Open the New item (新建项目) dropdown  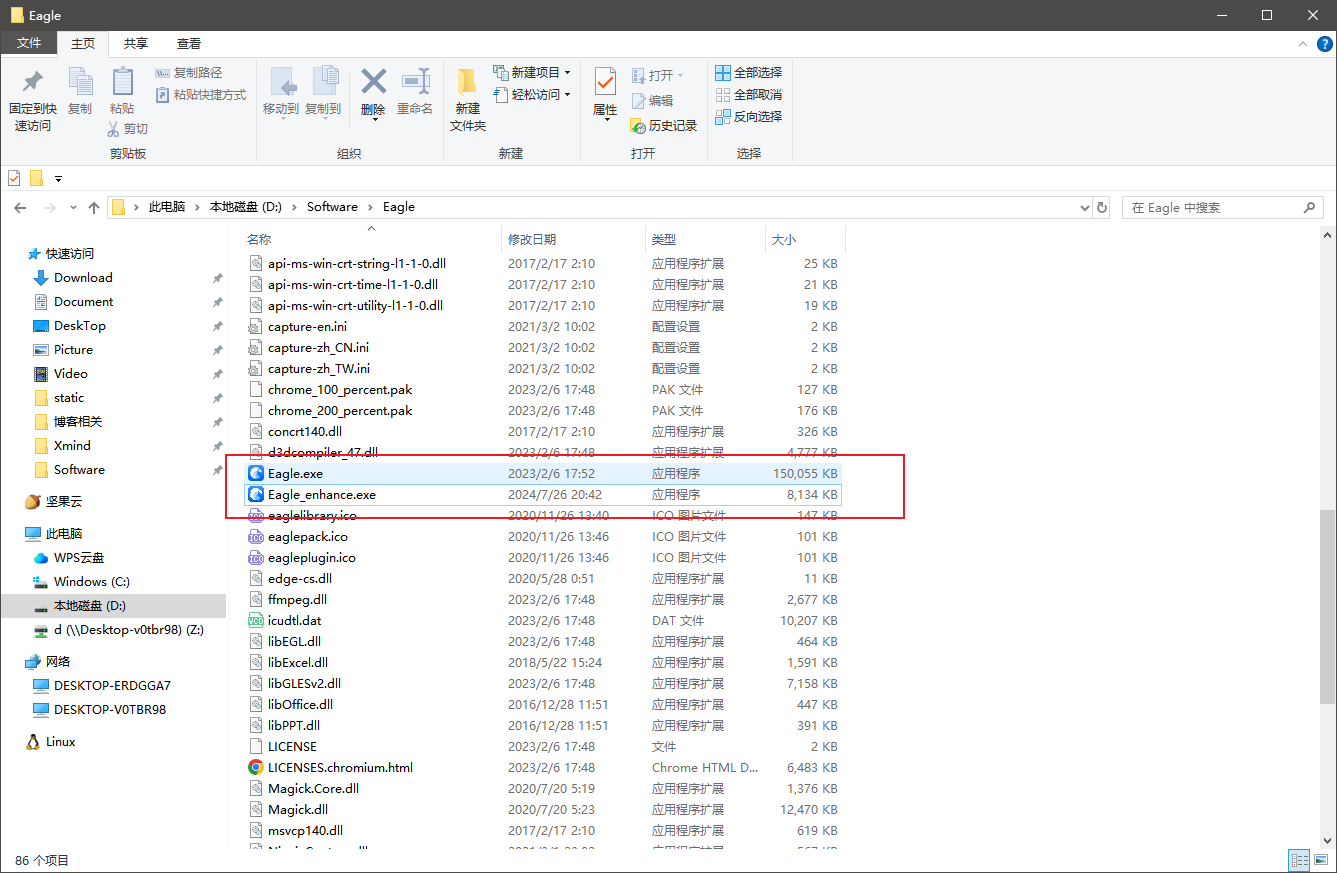point(532,73)
